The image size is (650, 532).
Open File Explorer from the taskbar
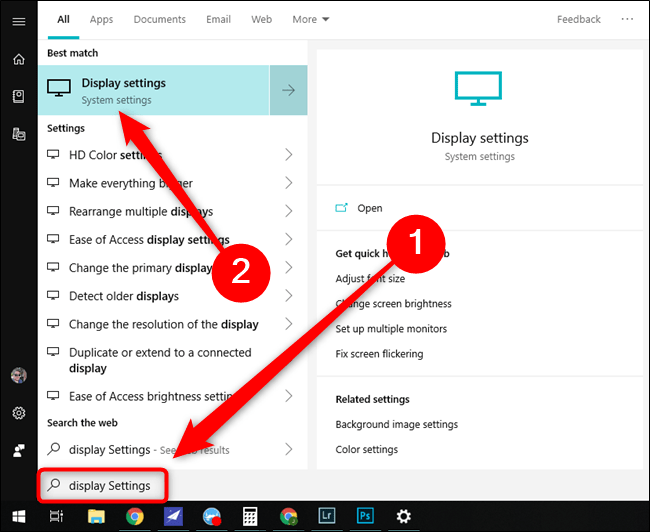pyautogui.click(x=96, y=516)
